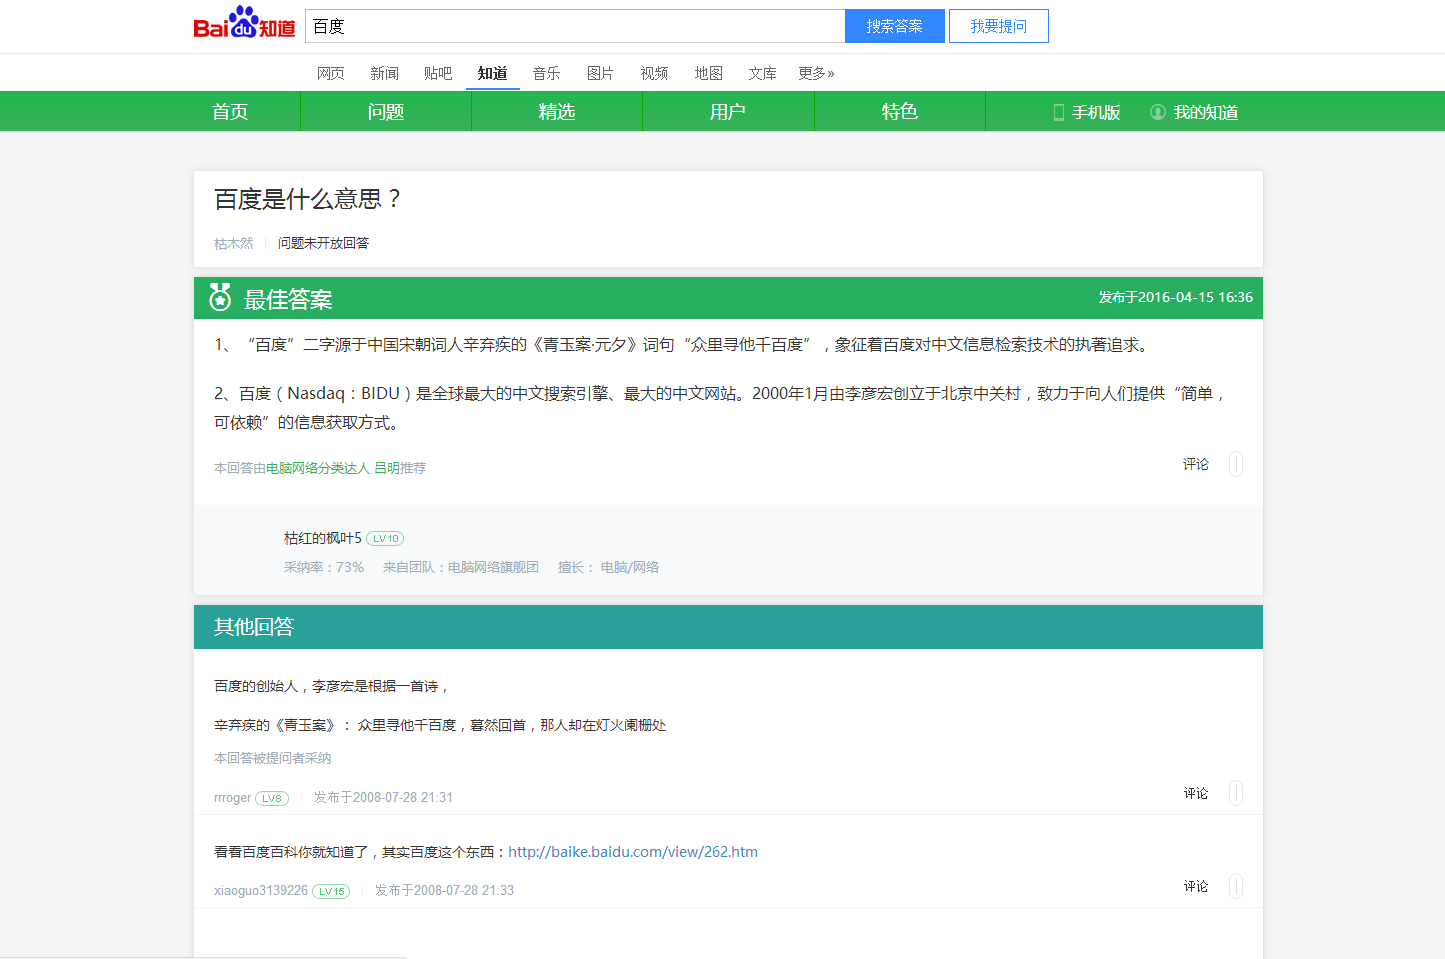Select 特色 in the green navigation bar
1445x959 pixels.
(x=900, y=112)
